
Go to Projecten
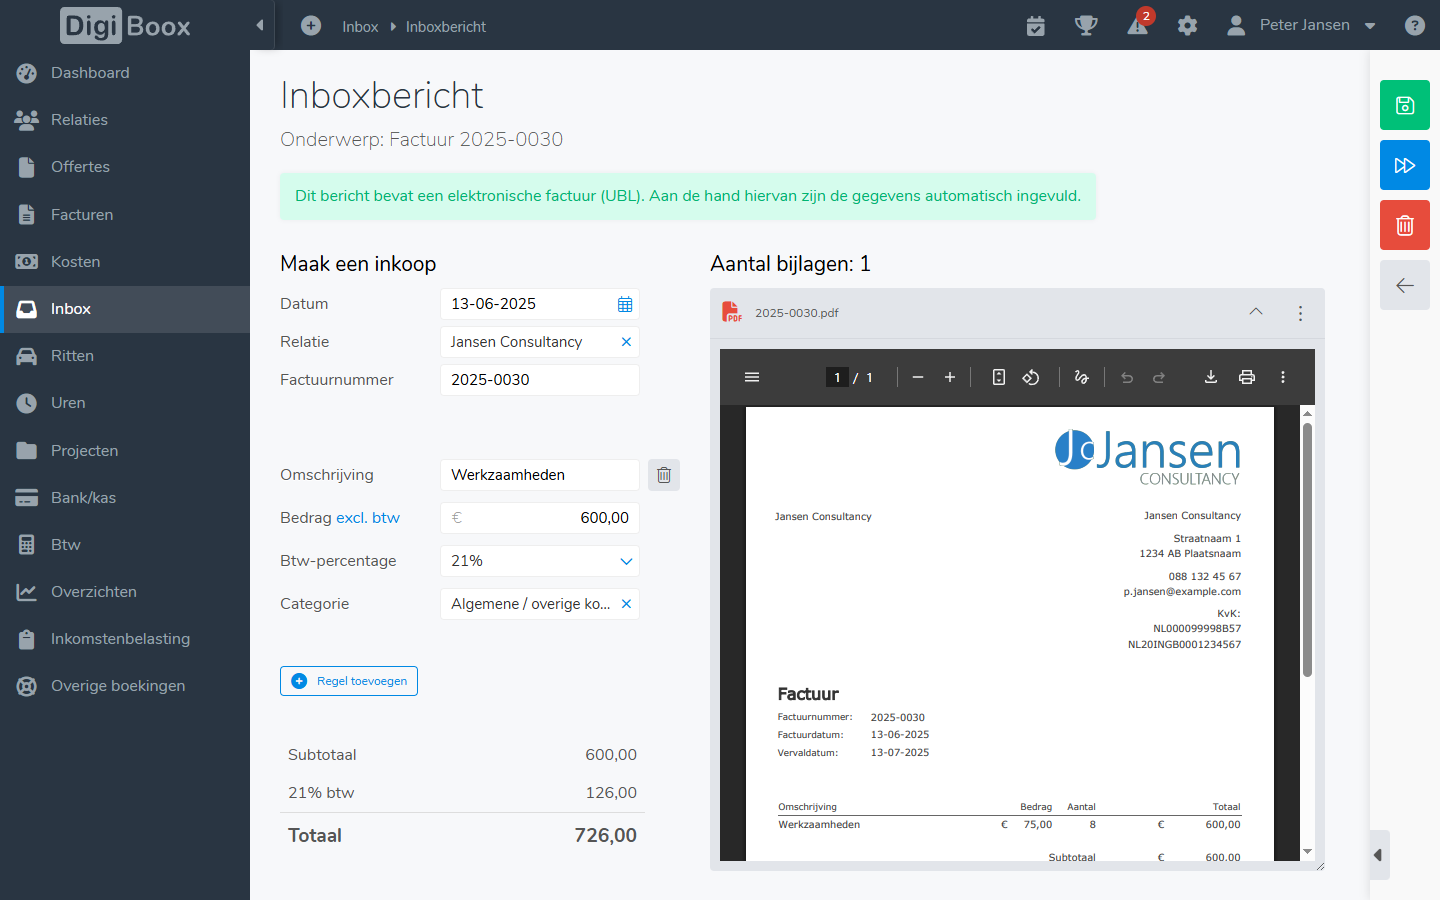tap(125, 451)
